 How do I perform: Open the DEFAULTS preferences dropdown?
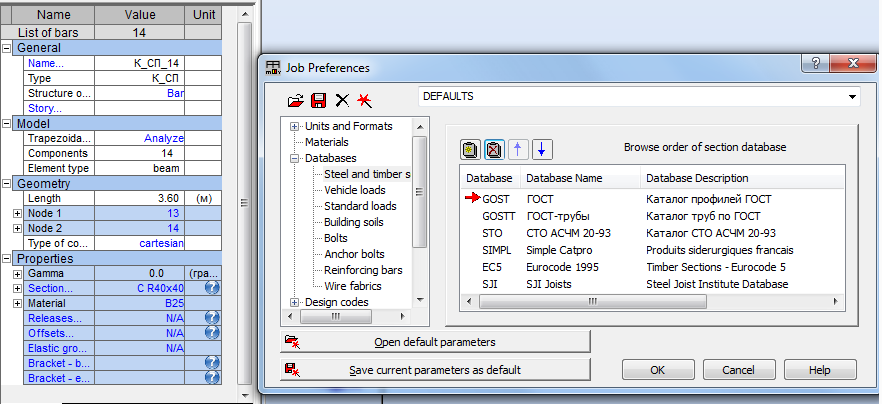[x=851, y=97]
